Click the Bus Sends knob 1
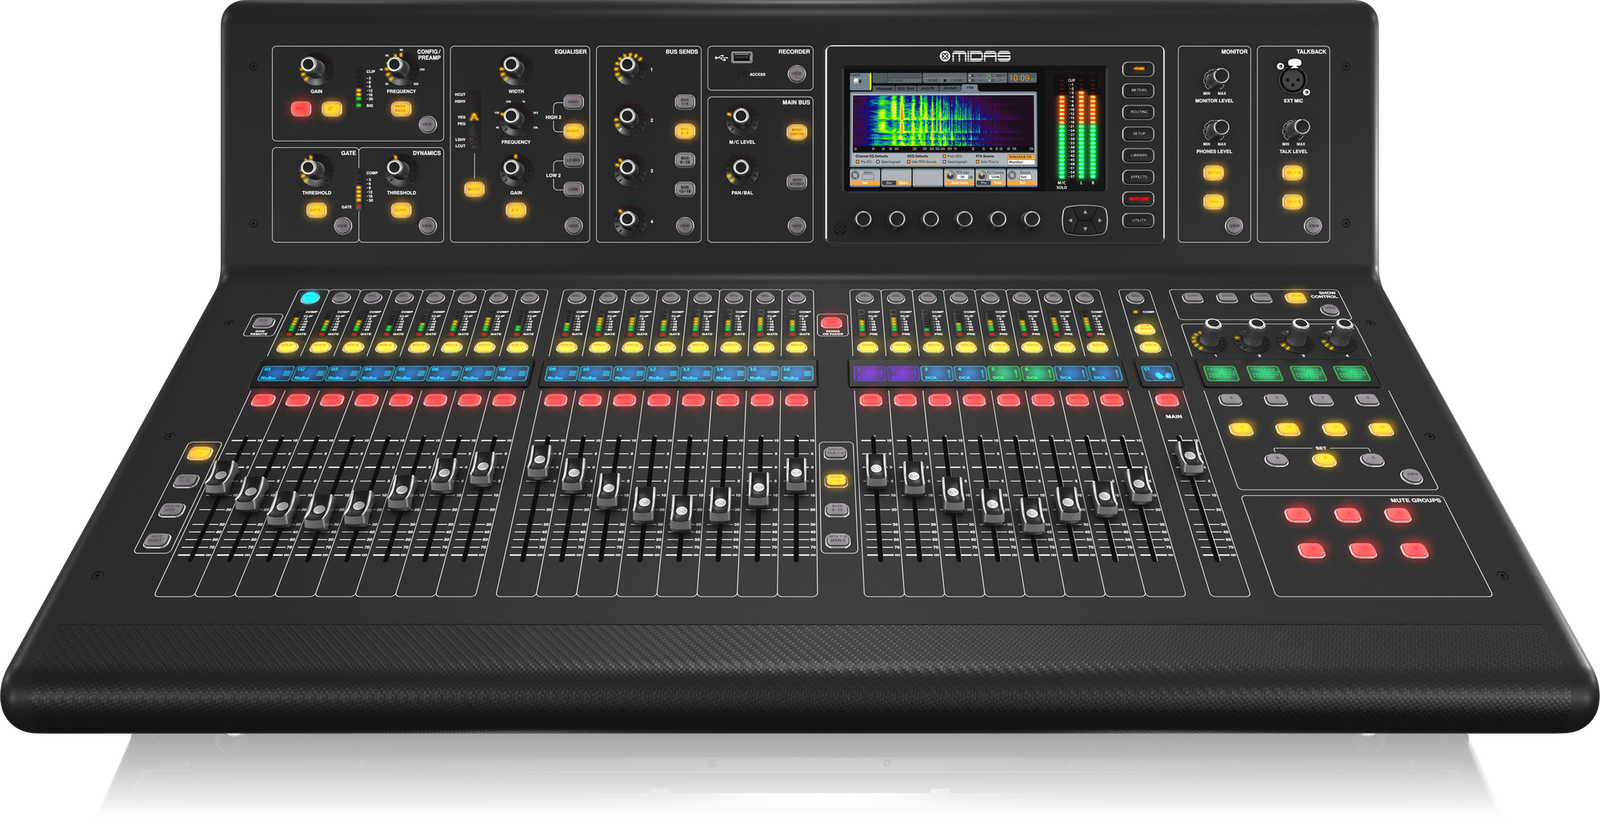This screenshot has width=1600, height=824. (627, 66)
